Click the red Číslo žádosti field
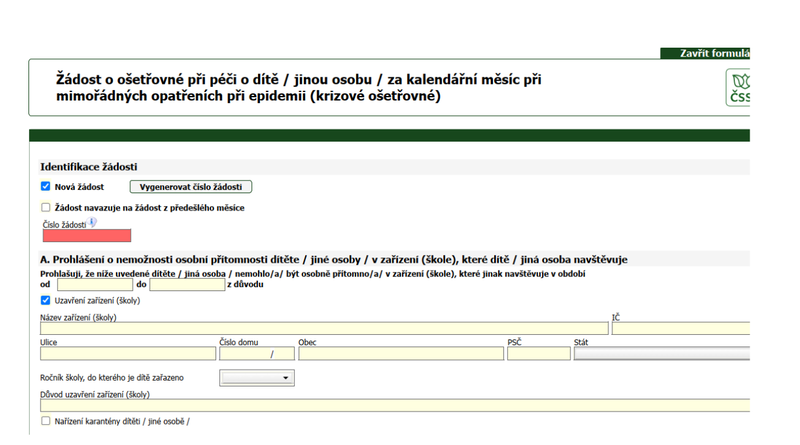 pos(86,235)
